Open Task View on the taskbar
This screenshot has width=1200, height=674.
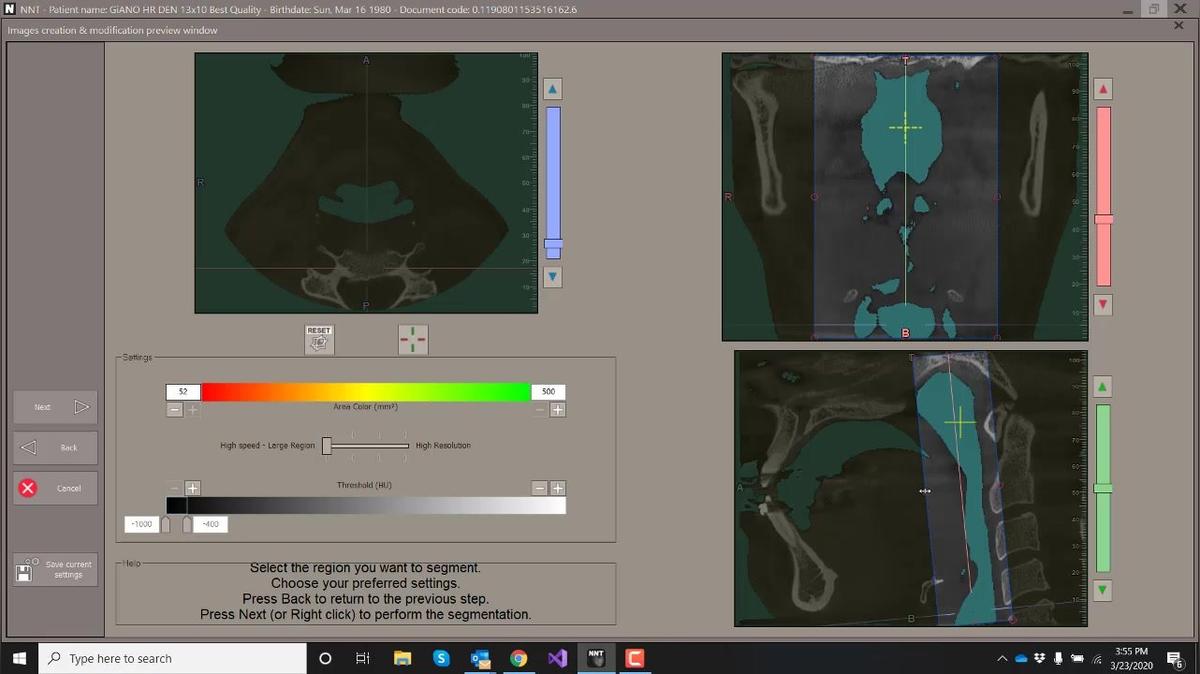(363, 658)
